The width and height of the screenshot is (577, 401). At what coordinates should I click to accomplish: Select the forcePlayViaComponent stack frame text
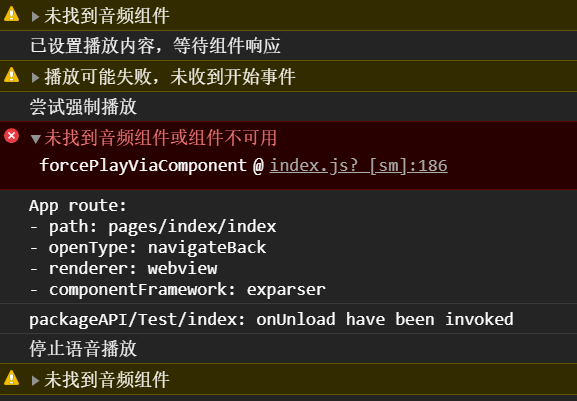[x=143, y=166]
